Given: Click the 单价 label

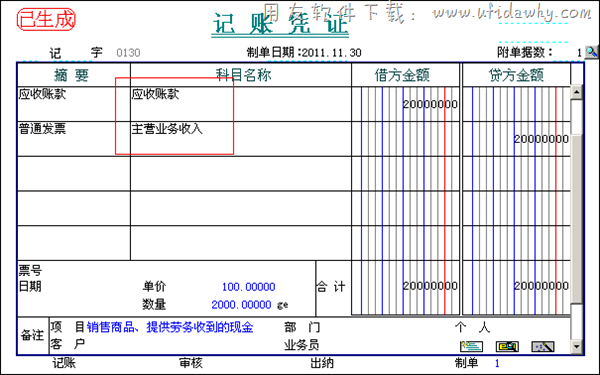Looking at the screenshot, I should [154, 286].
